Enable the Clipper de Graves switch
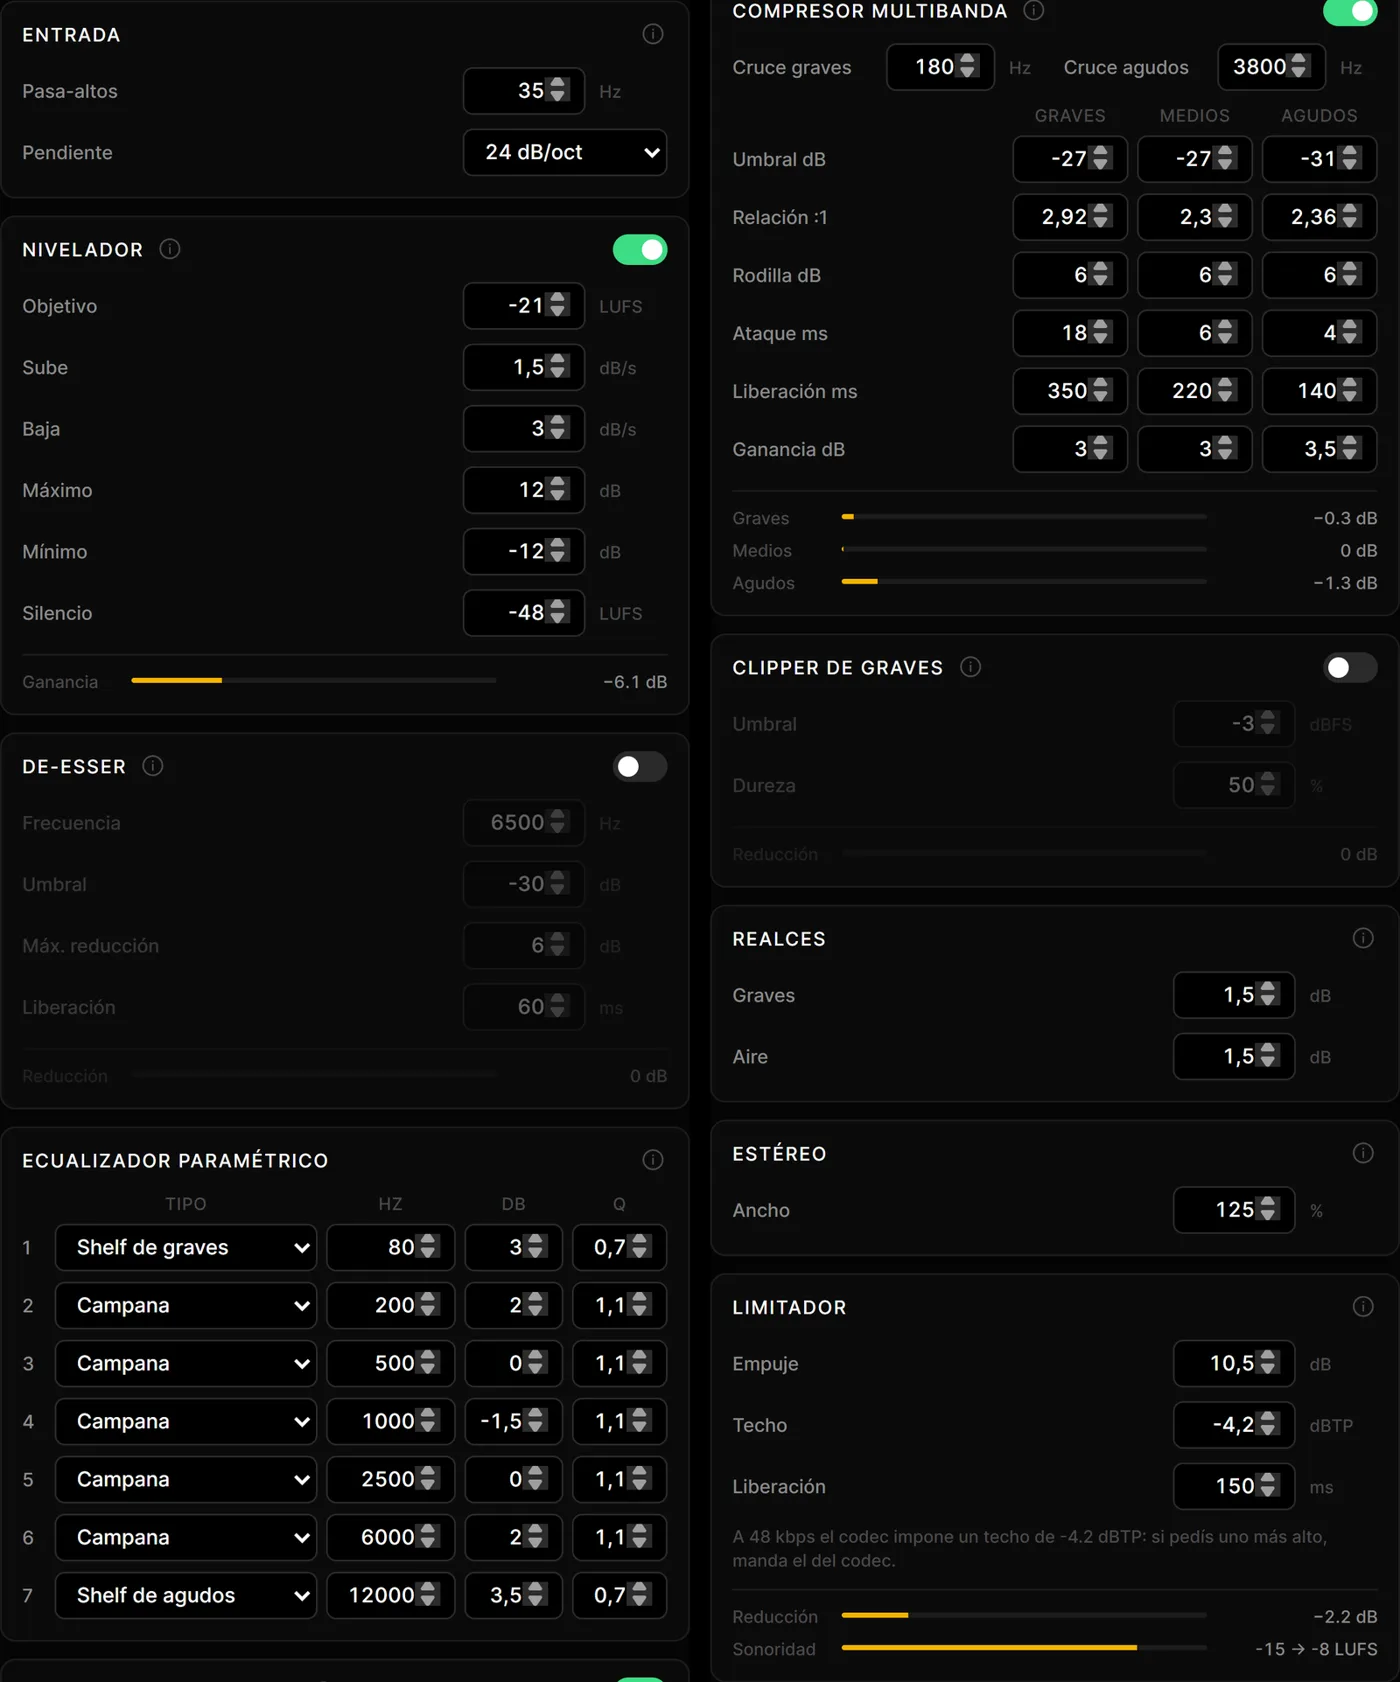 [x=1350, y=668]
